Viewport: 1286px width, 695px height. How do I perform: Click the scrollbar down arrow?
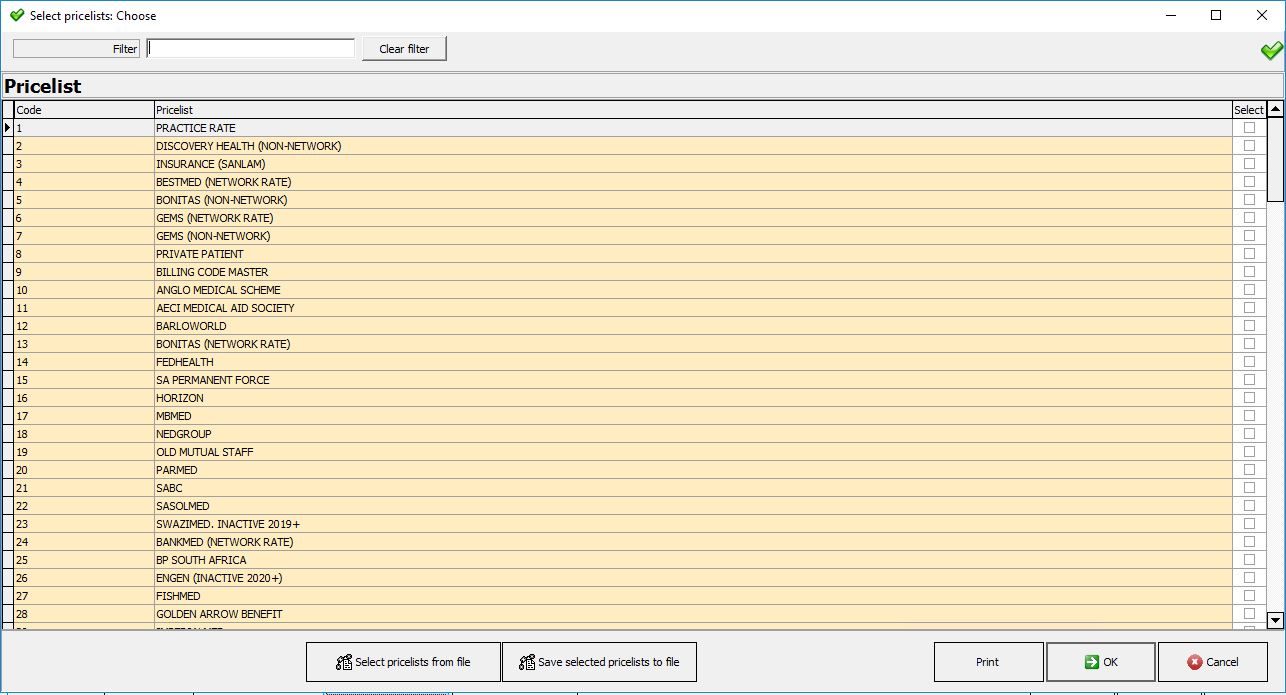click(1275, 620)
